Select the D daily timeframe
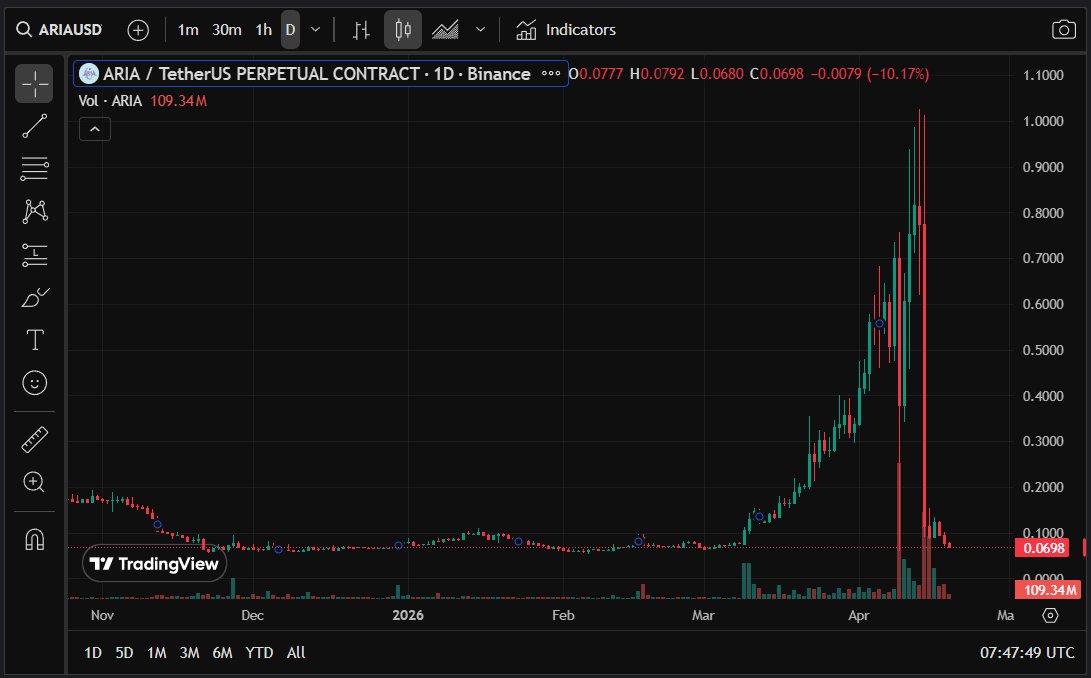Viewport: 1091px width, 678px height. 290,30
